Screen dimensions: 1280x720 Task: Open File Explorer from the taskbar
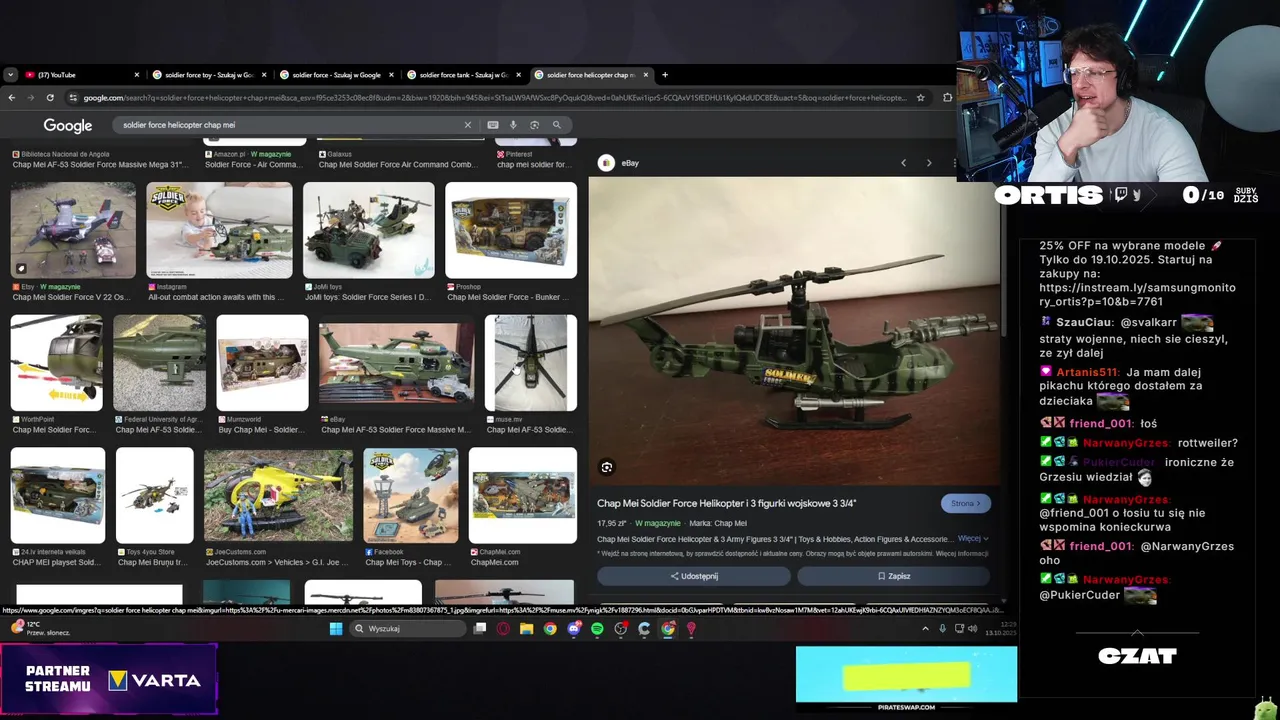[526, 628]
